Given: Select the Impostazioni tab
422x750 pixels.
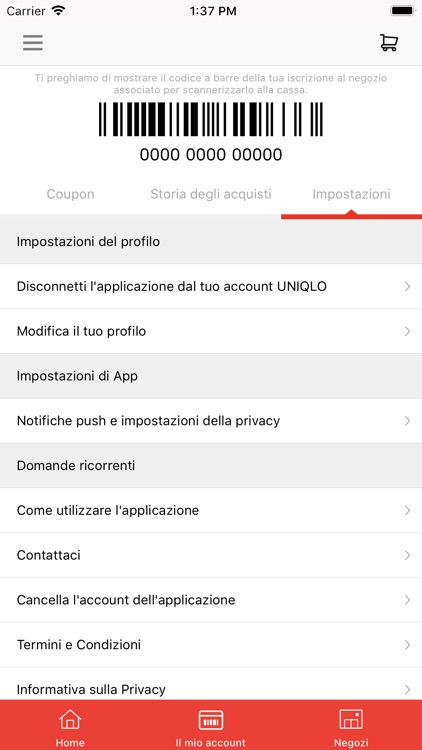Looking at the screenshot, I should point(351,194).
